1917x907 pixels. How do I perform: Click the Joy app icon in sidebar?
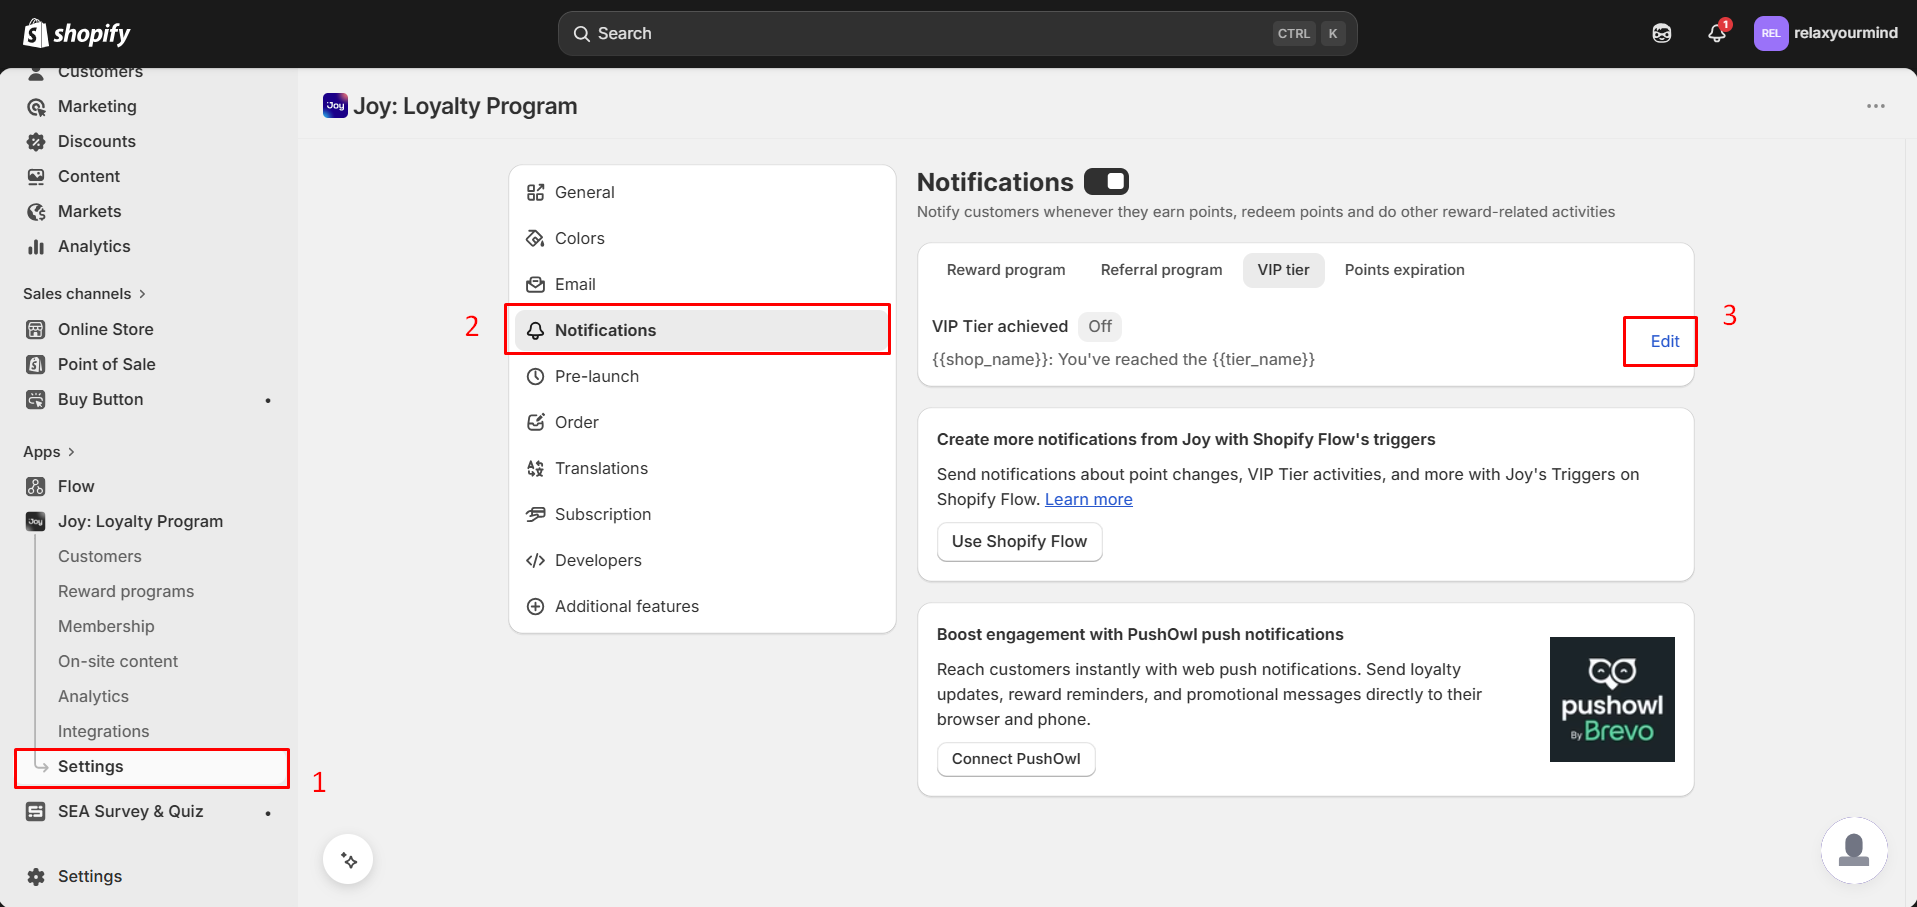36,522
